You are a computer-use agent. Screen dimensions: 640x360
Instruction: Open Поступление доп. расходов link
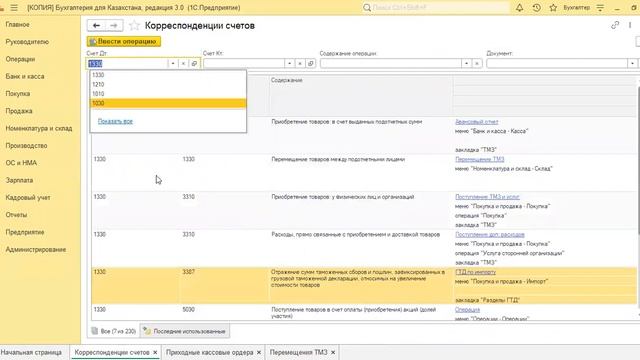pyautogui.click(x=489, y=234)
